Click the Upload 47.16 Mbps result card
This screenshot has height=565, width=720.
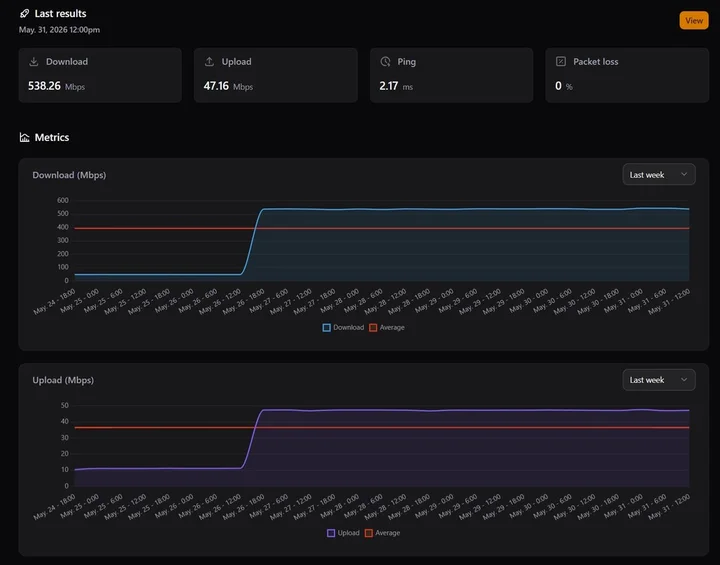tap(276, 75)
